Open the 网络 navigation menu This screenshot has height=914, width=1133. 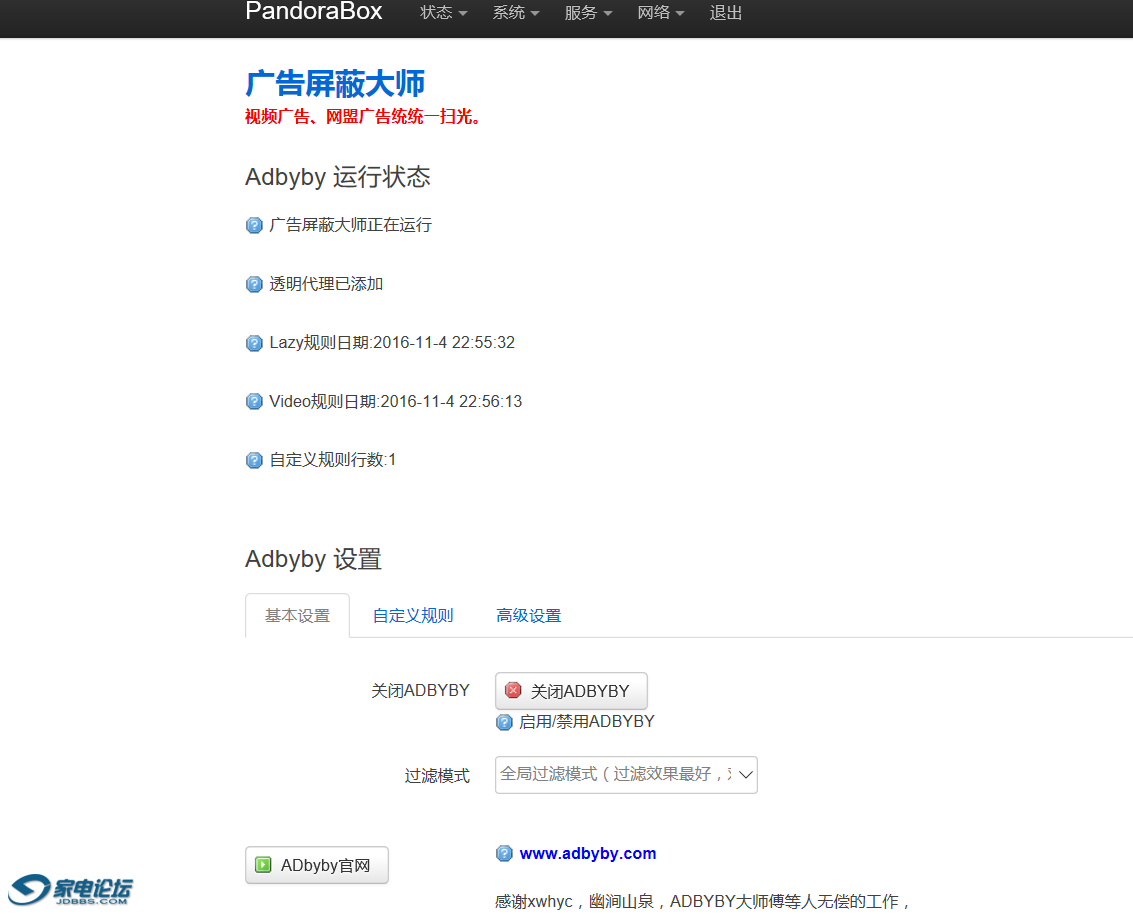tap(660, 13)
